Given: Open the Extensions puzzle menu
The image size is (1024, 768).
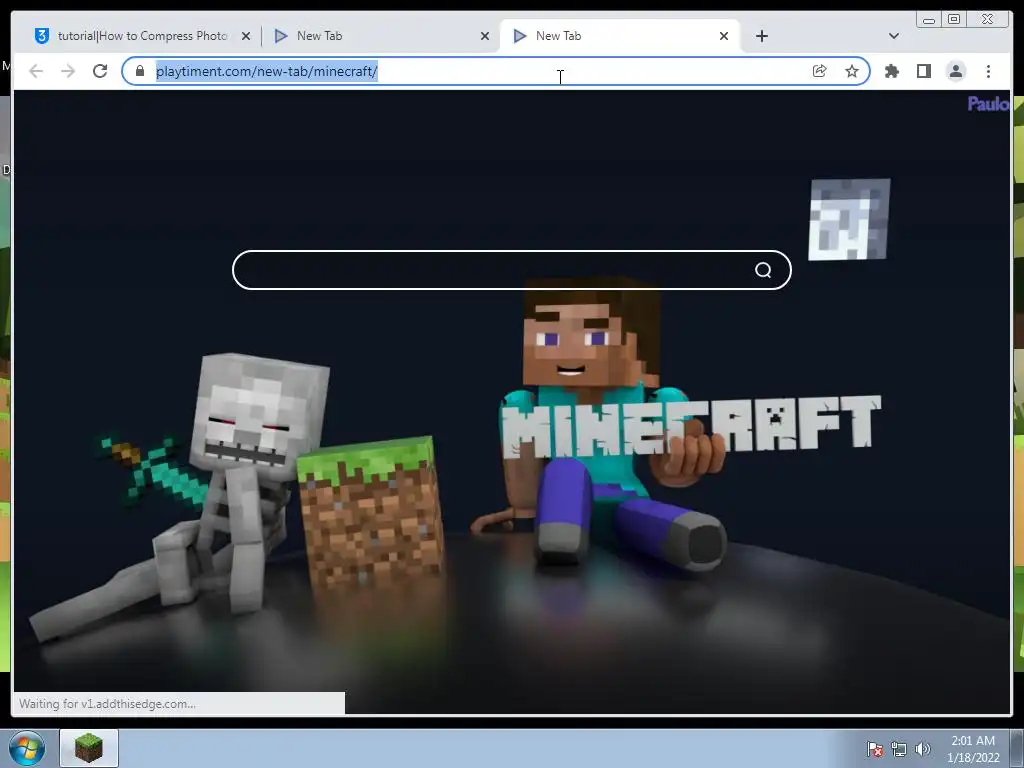Looking at the screenshot, I should (x=891, y=71).
